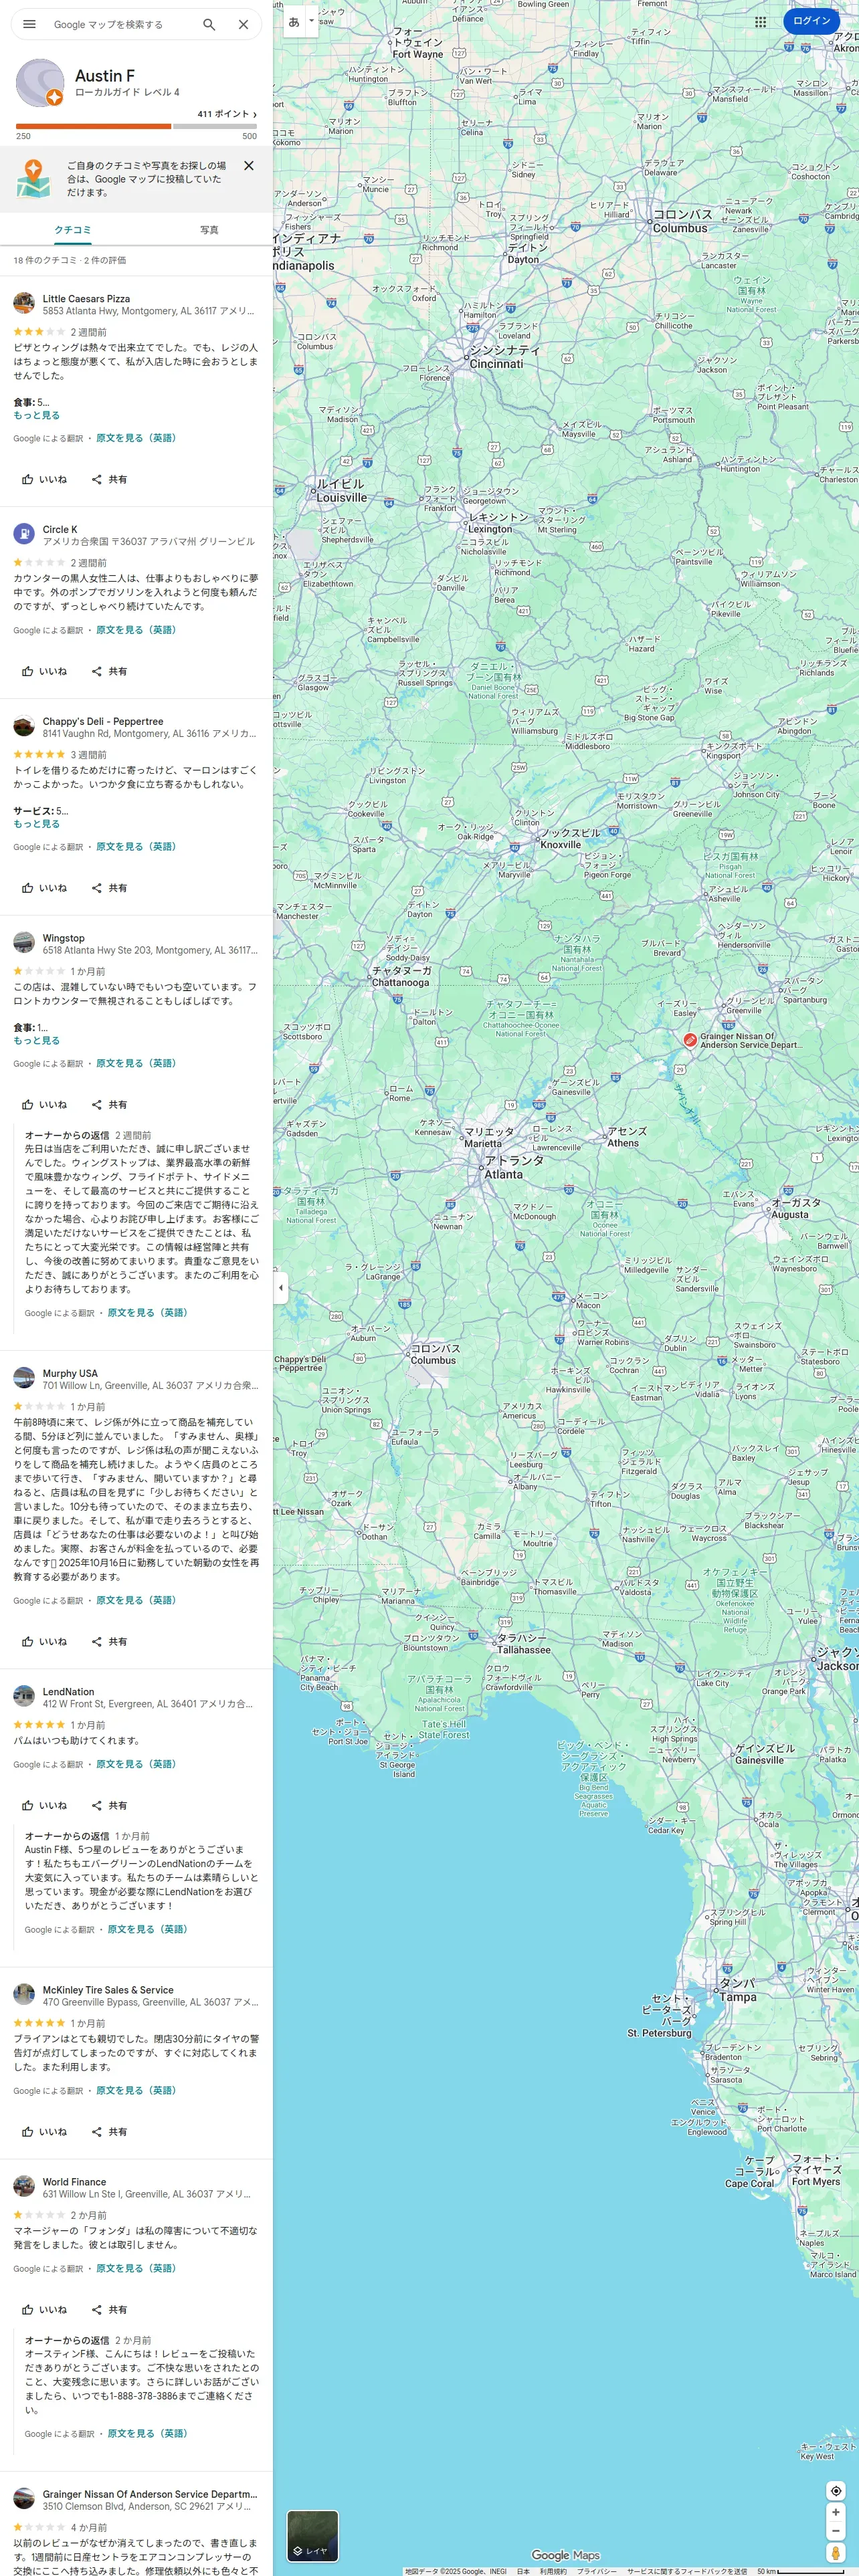The image size is (859, 2576).
Task: Share the Wingstop review
Action: (x=109, y=1105)
